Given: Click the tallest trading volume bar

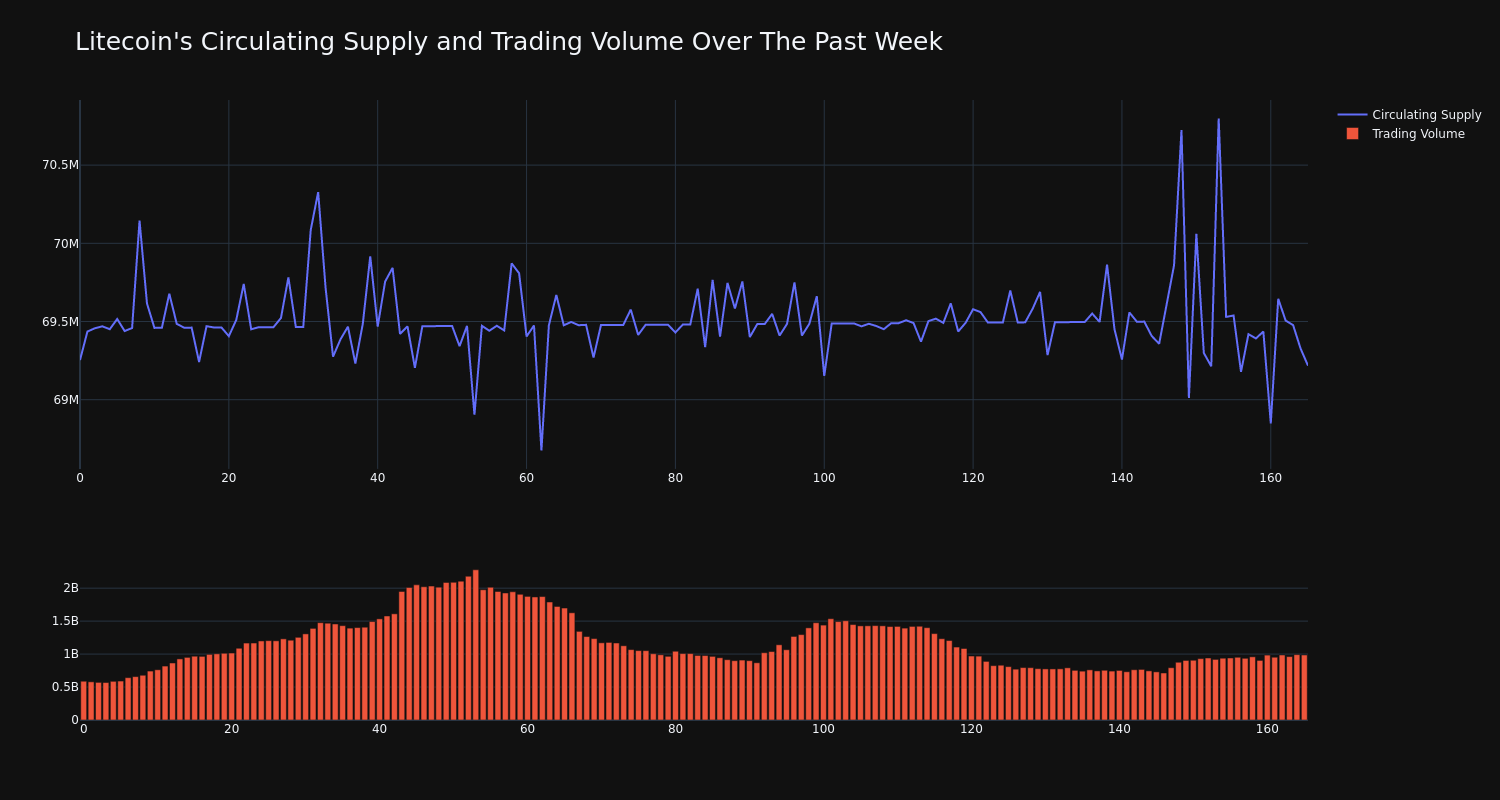Looking at the screenshot, I should click(x=475, y=645).
